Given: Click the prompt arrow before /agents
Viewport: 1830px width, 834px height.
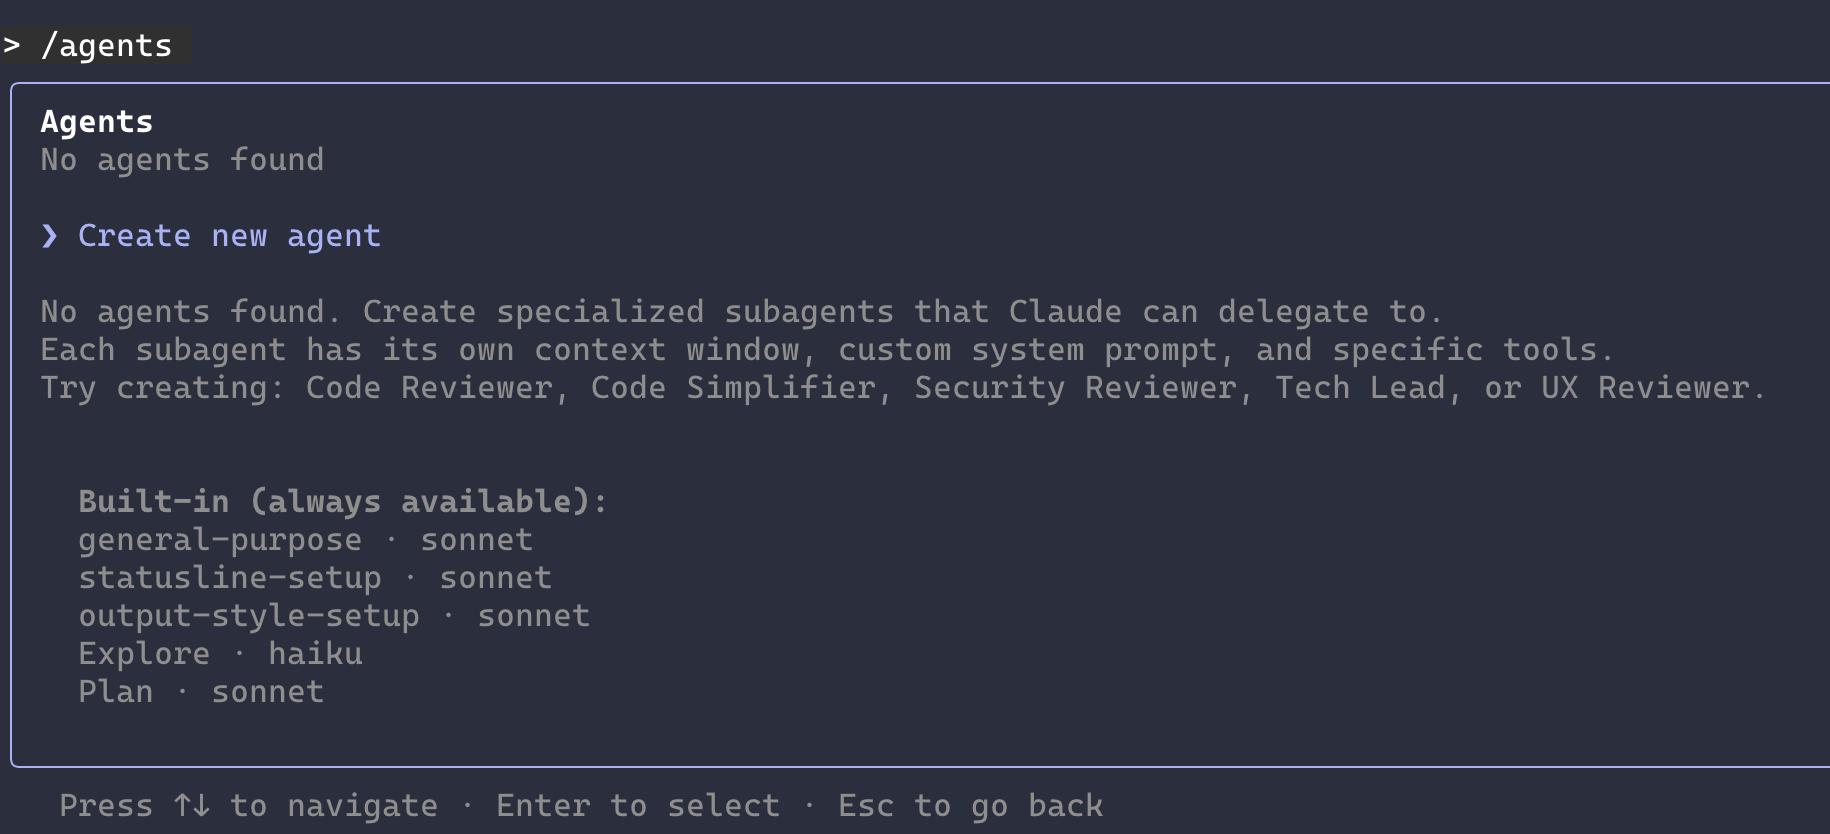Looking at the screenshot, I should [12, 46].
